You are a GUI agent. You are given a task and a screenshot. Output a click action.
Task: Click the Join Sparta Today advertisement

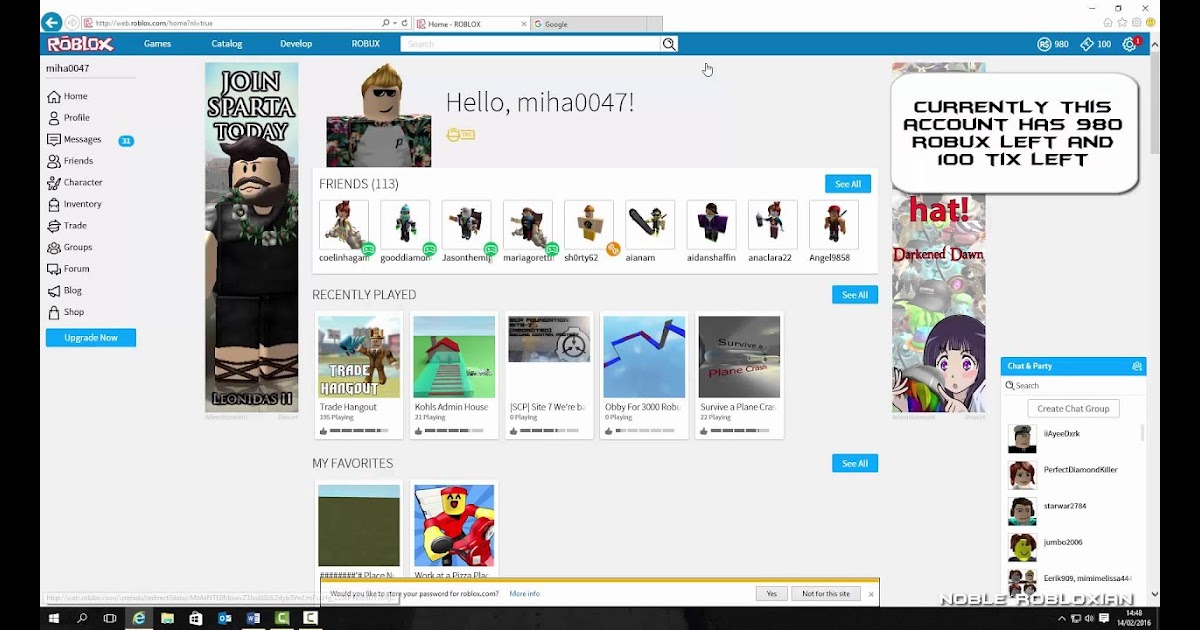click(251, 237)
